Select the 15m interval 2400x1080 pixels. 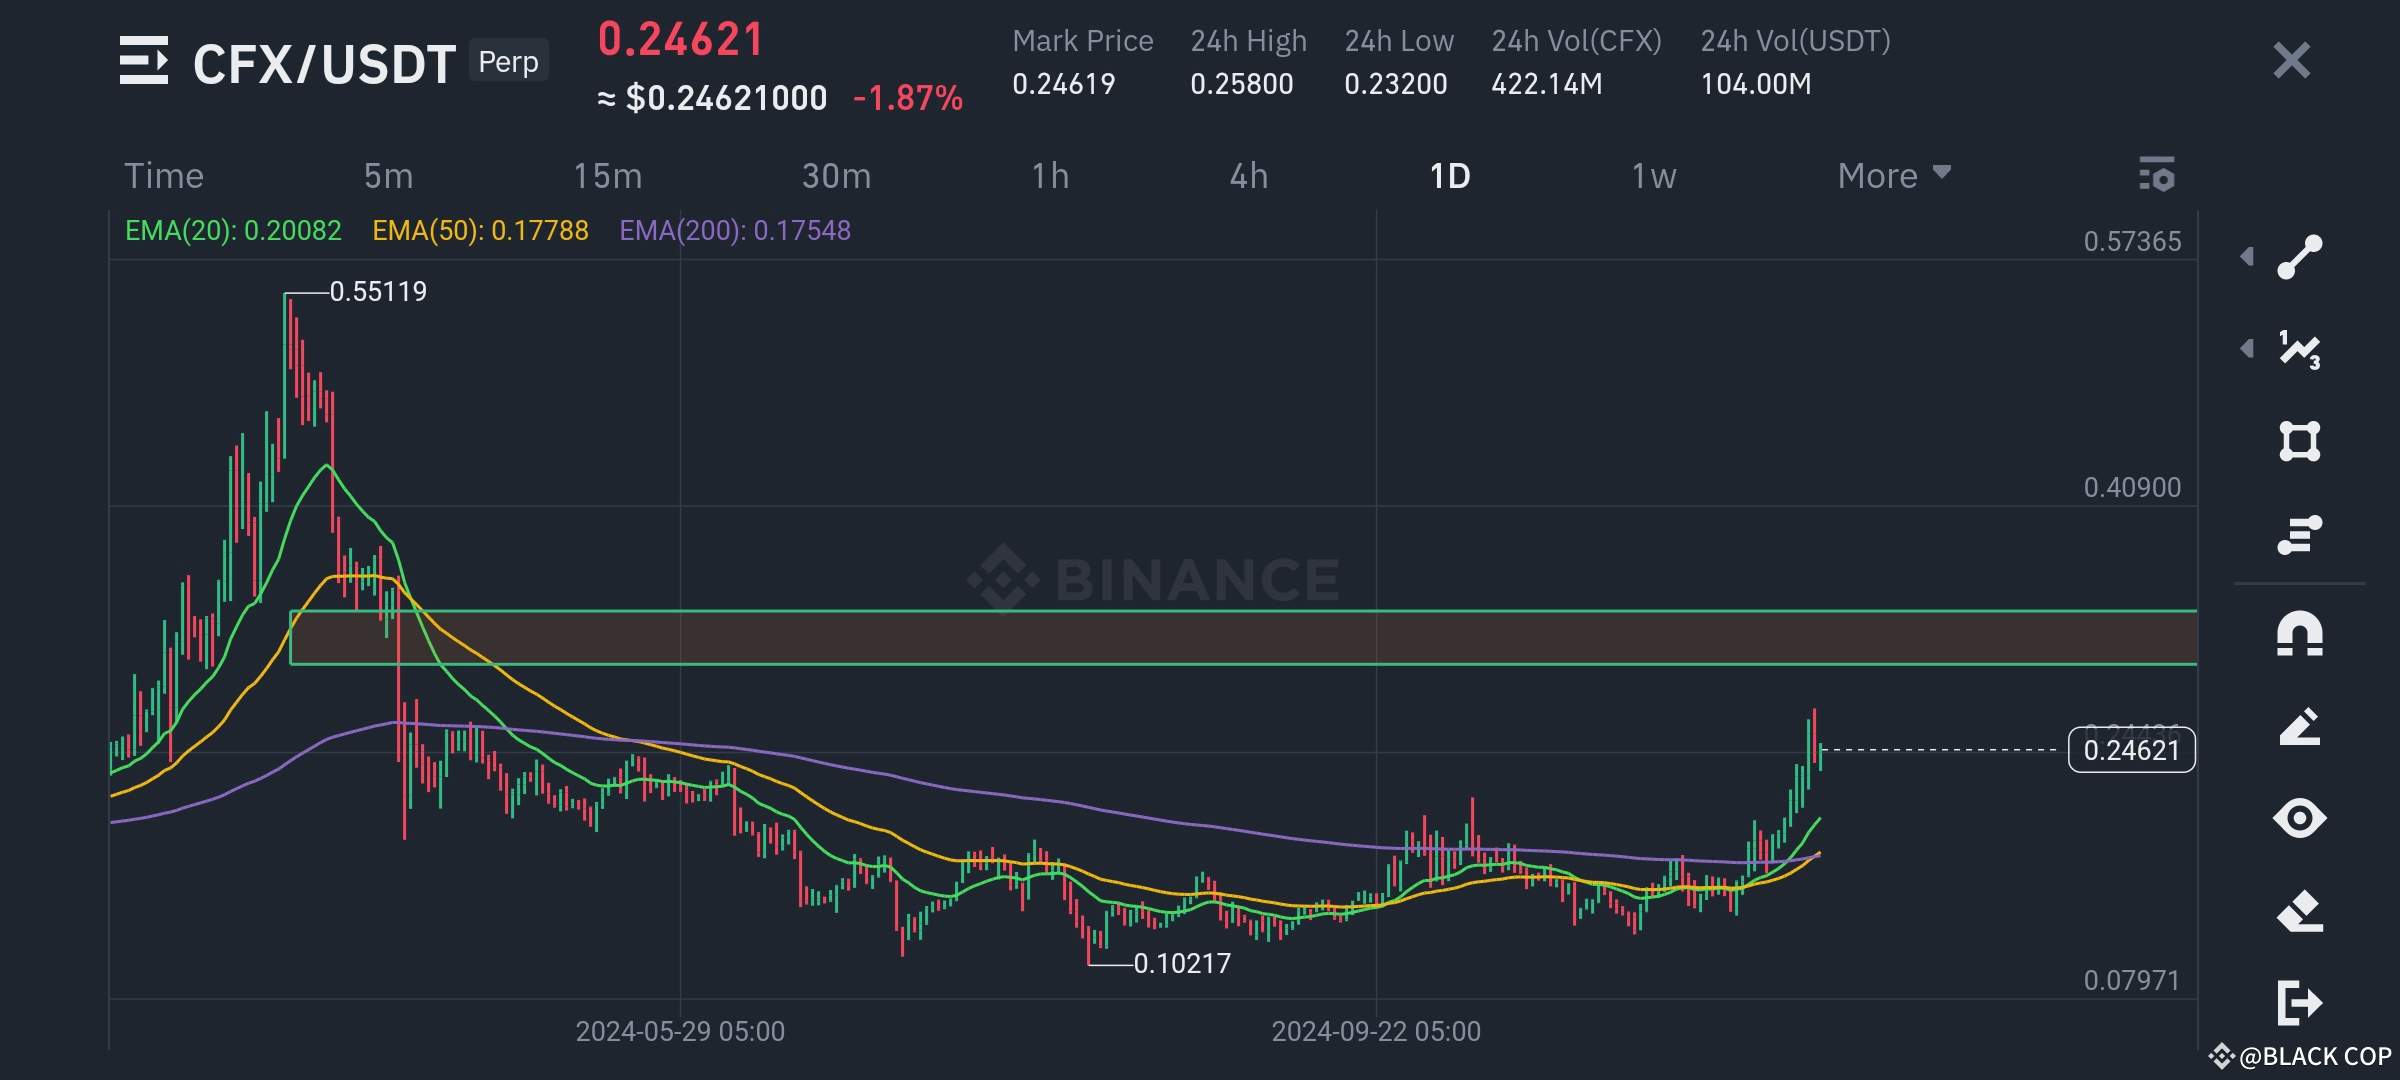607,176
